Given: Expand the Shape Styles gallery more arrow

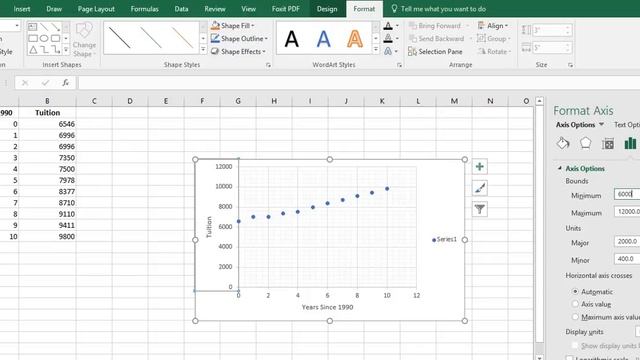Looking at the screenshot, I should click(203, 49).
